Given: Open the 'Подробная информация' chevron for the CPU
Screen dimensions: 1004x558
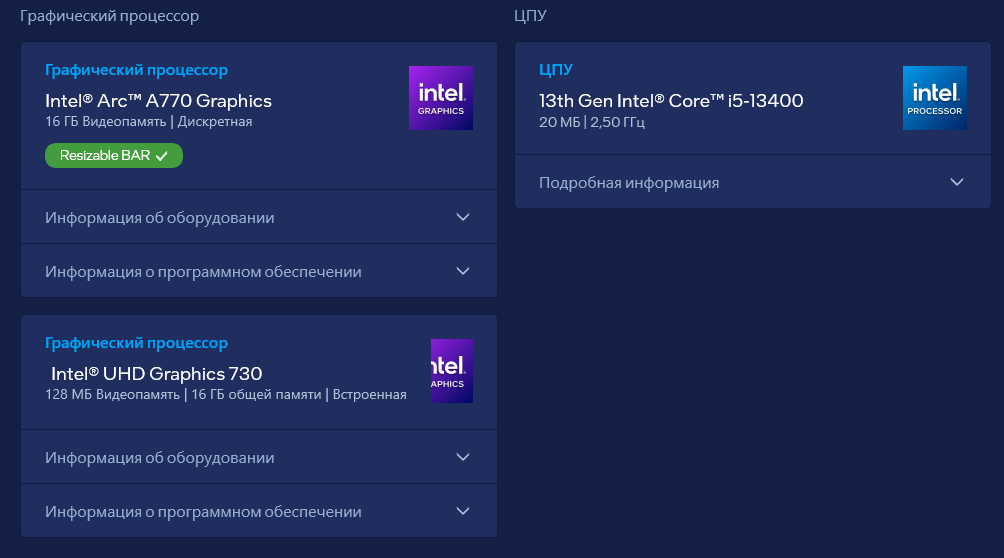Looking at the screenshot, I should 957,182.
